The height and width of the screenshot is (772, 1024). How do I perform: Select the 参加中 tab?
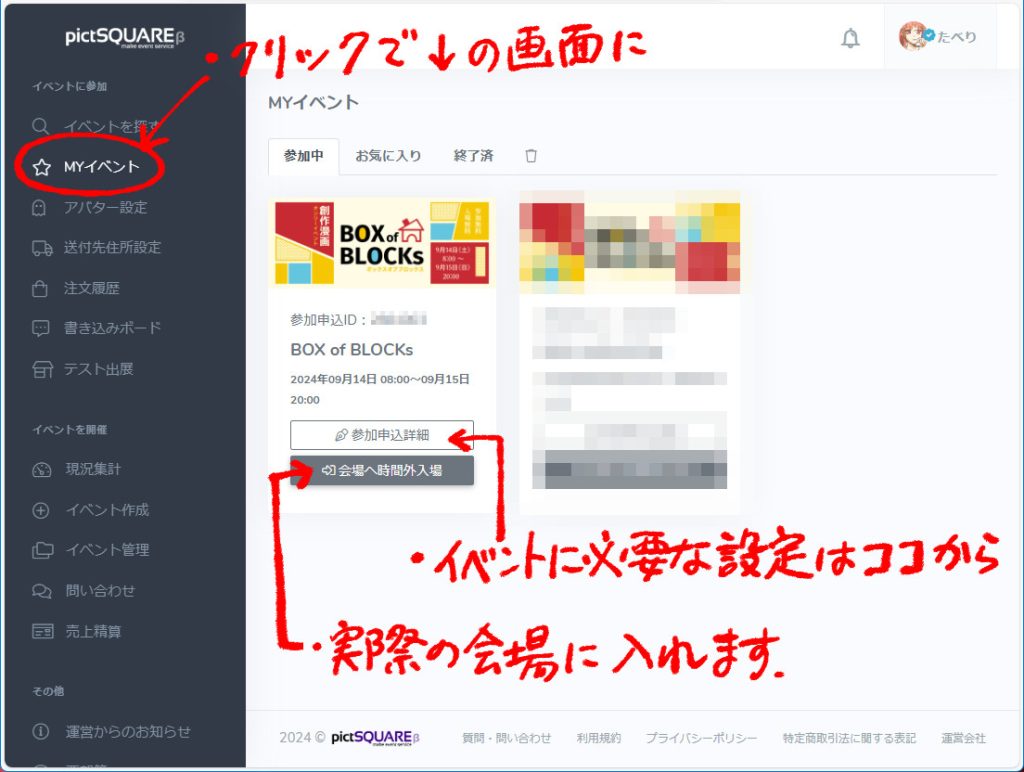point(303,156)
